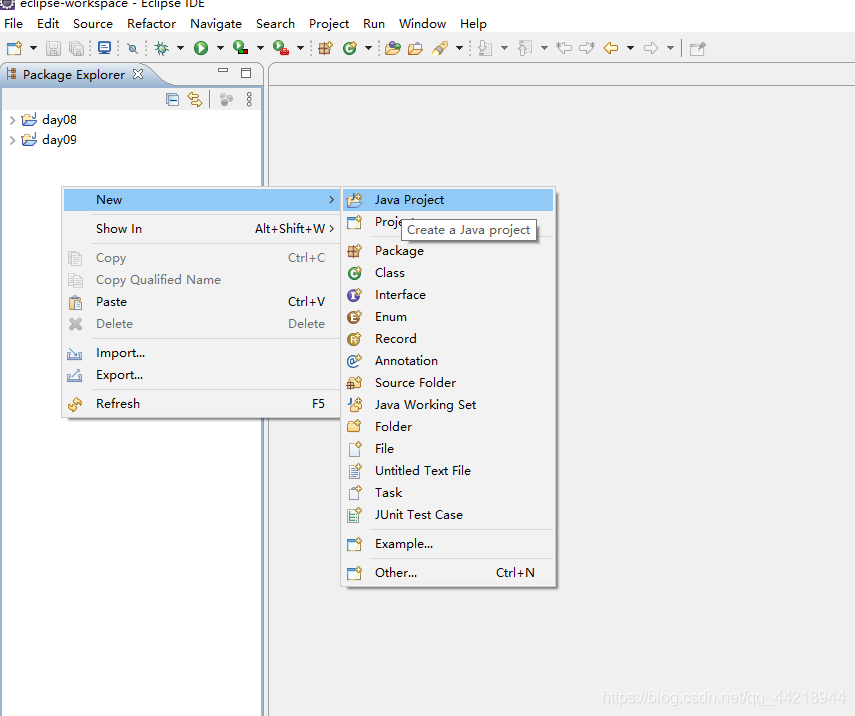Open Package Explorer View Menu dots
The width and height of the screenshot is (855, 716).
(x=249, y=99)
